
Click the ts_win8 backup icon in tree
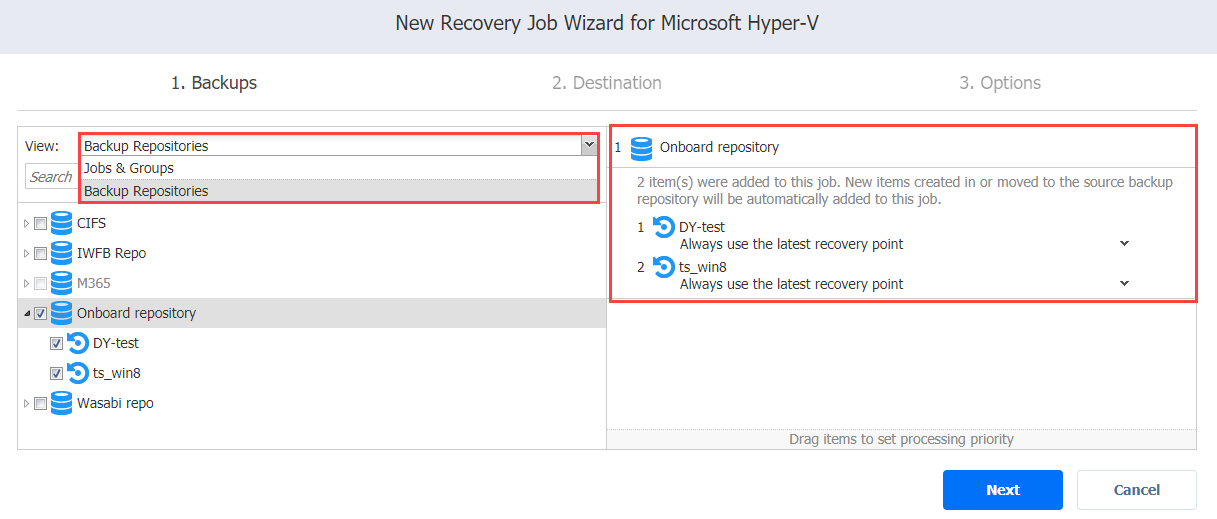[78, 373]
